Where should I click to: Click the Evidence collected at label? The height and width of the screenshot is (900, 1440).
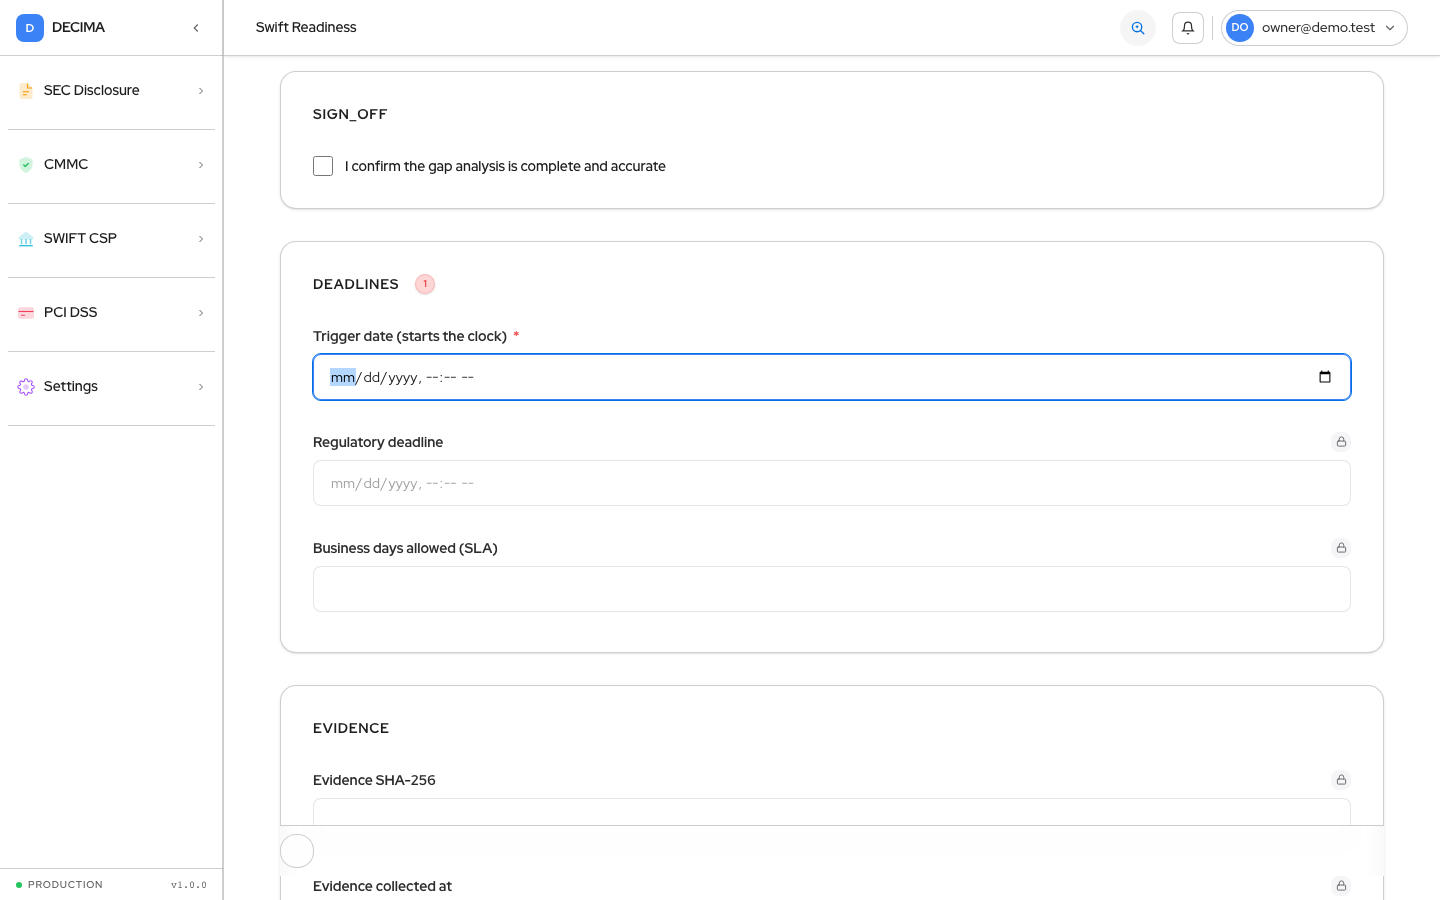pyautogui.click(x=382, y=886)
